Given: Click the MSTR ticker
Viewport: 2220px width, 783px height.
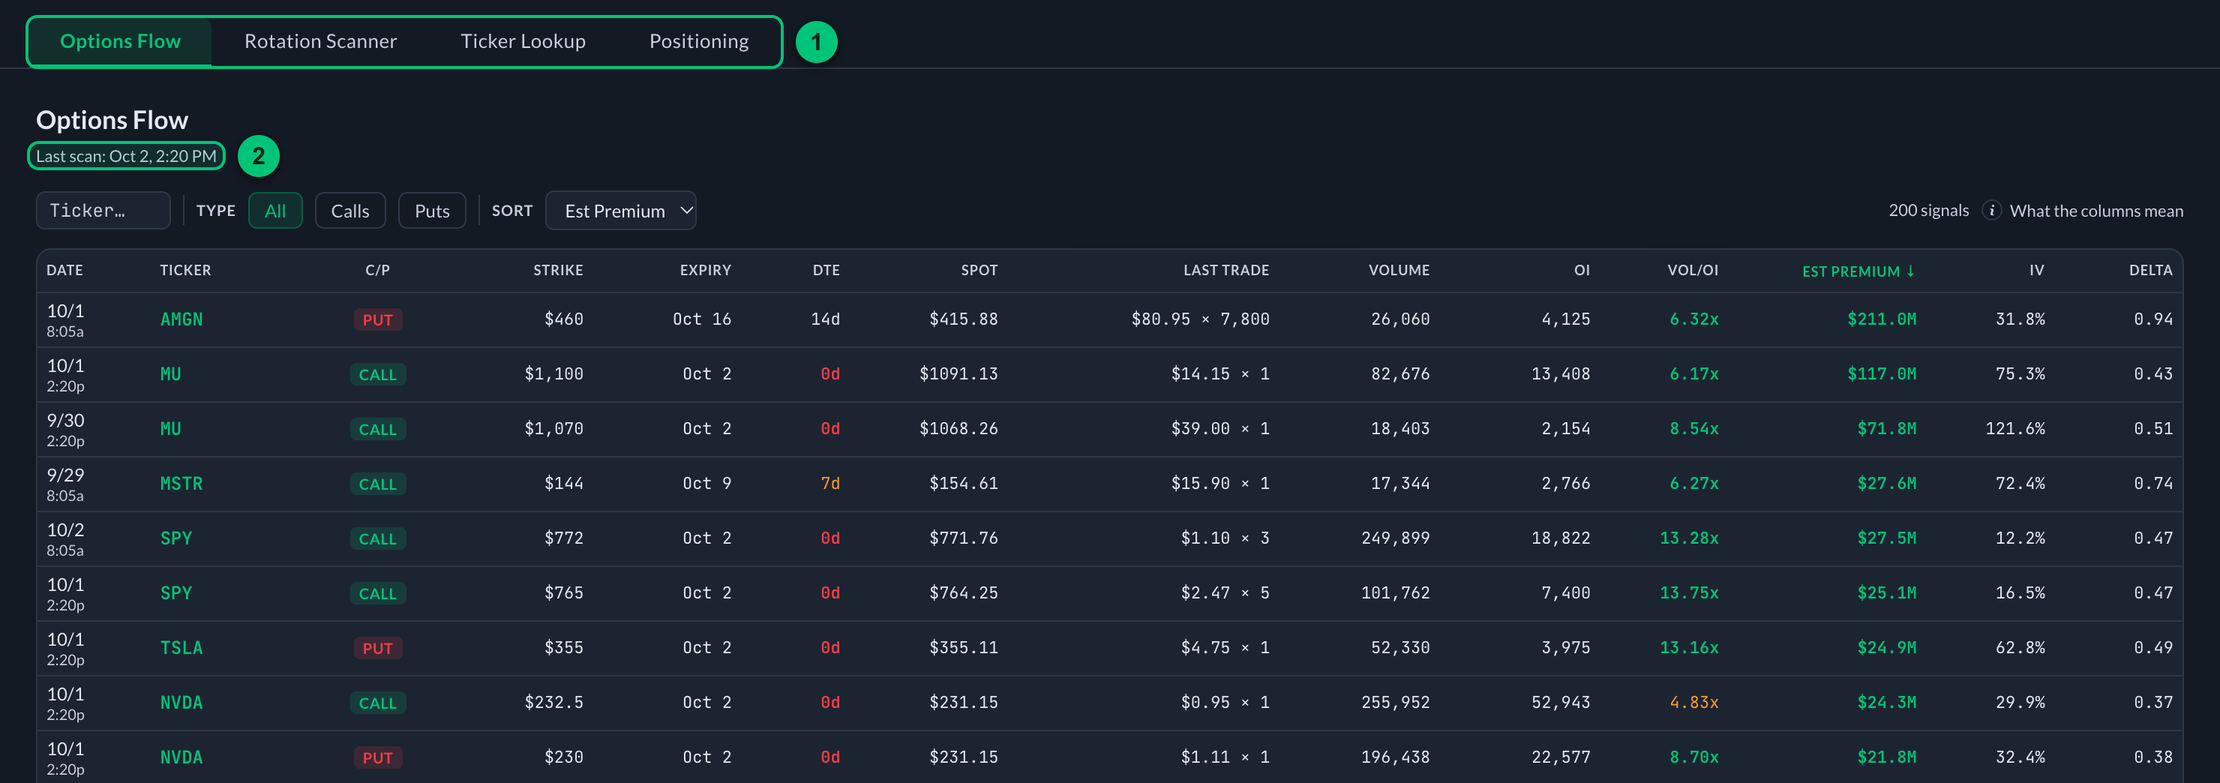Looking at the screenshot, I should [181, 484].
